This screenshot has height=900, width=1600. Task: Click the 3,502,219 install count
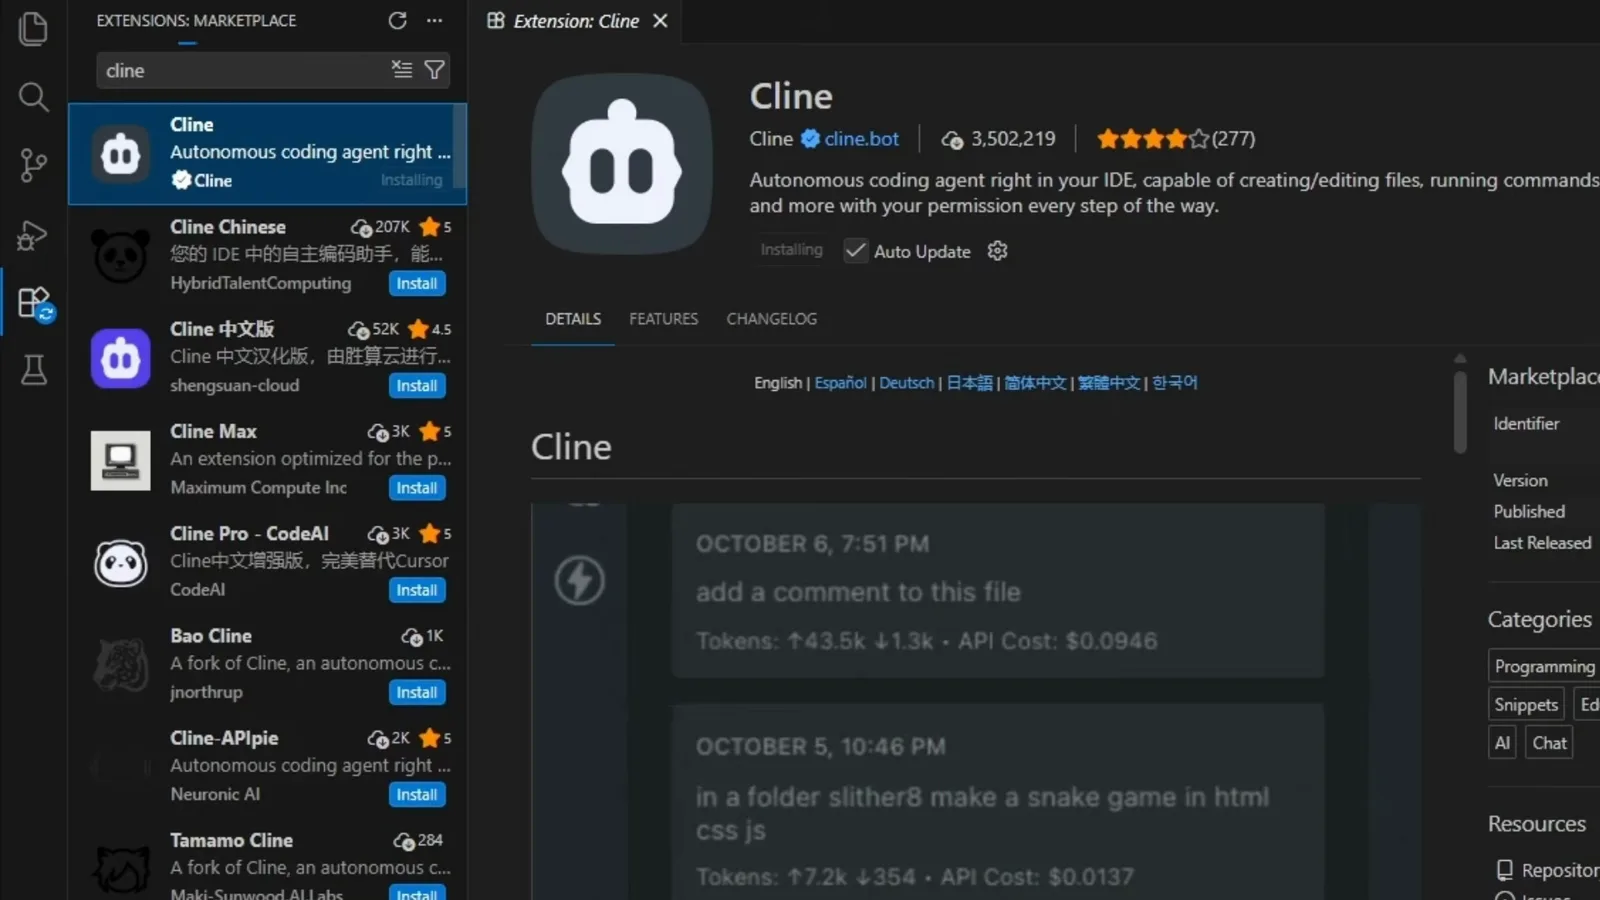pos(998,139)
